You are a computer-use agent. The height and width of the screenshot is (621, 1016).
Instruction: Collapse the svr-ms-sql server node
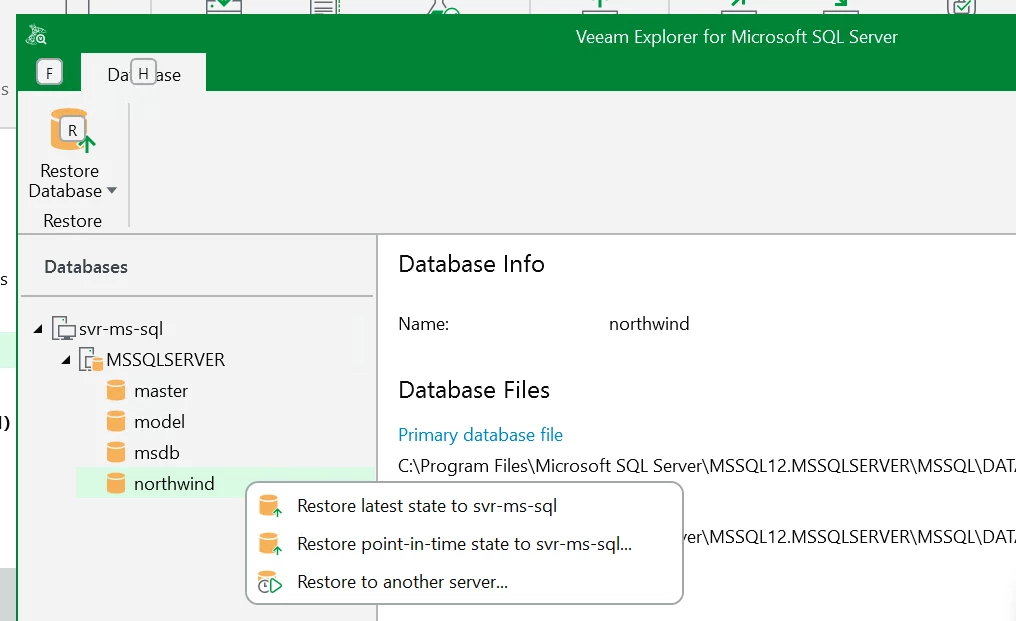[38, 329]
